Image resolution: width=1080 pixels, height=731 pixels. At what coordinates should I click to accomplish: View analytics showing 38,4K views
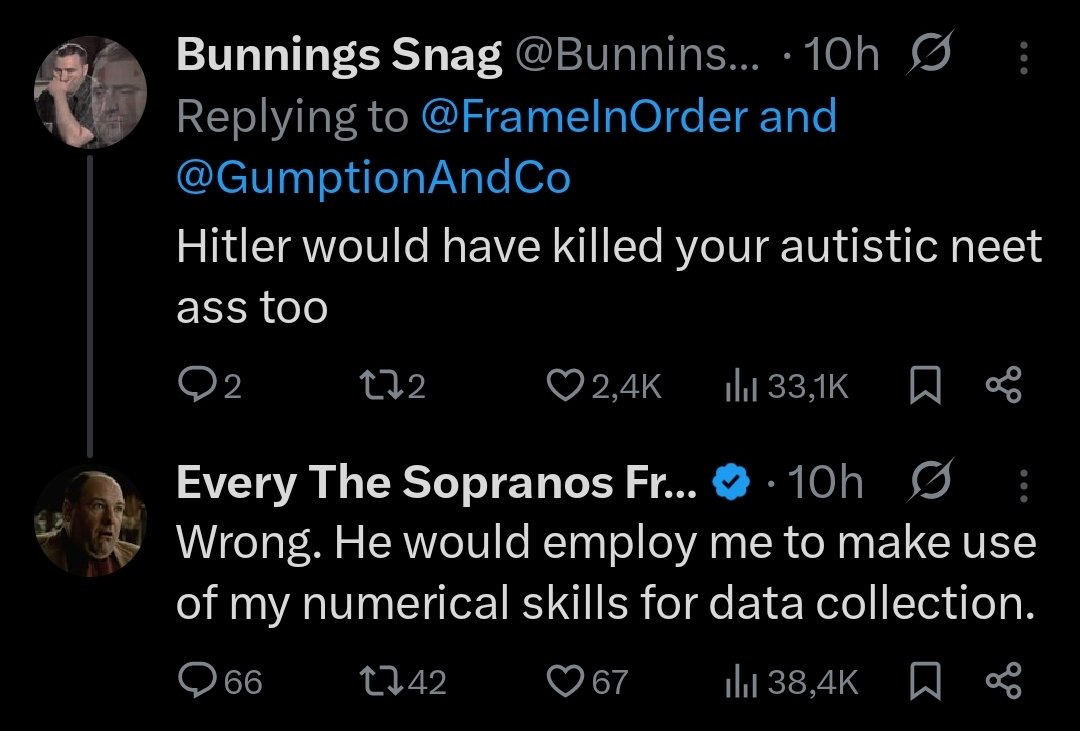737,682
